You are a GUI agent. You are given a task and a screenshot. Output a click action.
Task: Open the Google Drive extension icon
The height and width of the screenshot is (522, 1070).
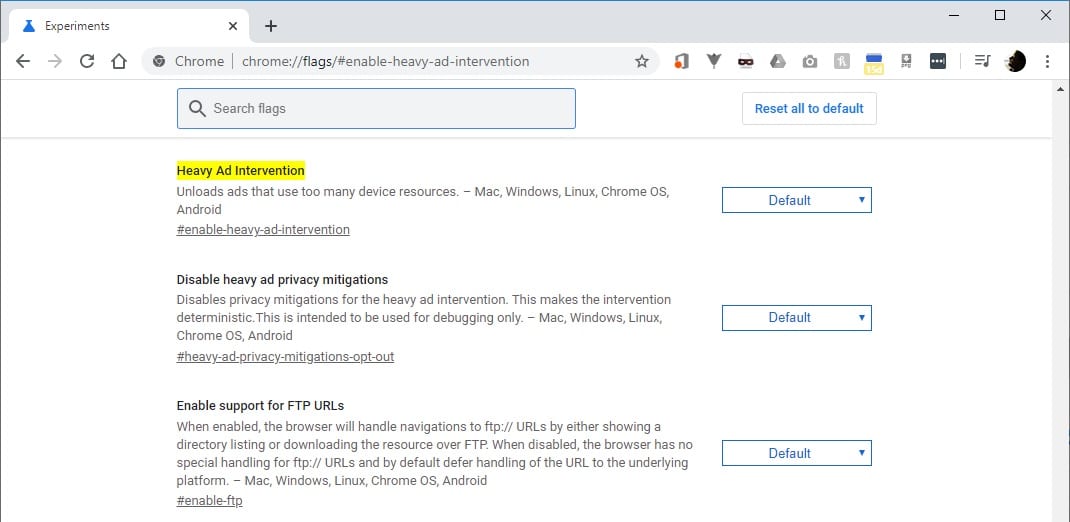[777, 61]
